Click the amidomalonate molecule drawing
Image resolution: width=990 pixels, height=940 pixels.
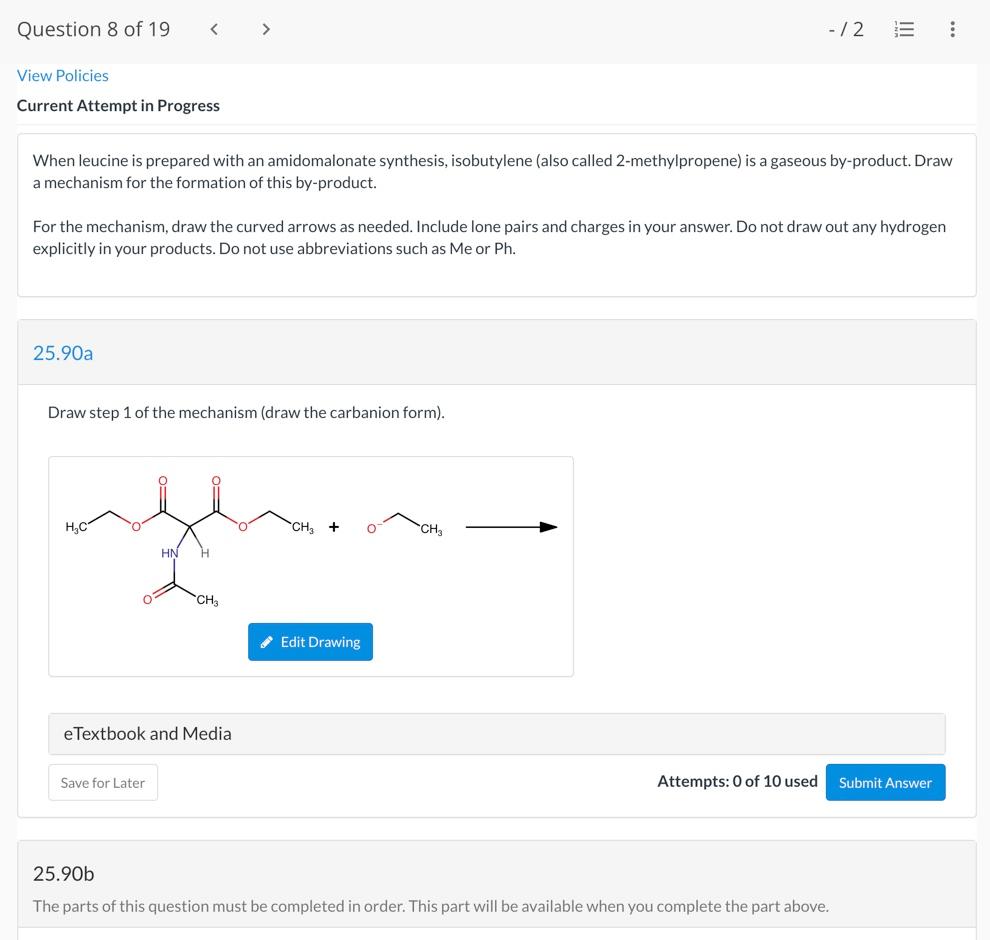coord(189,541)
